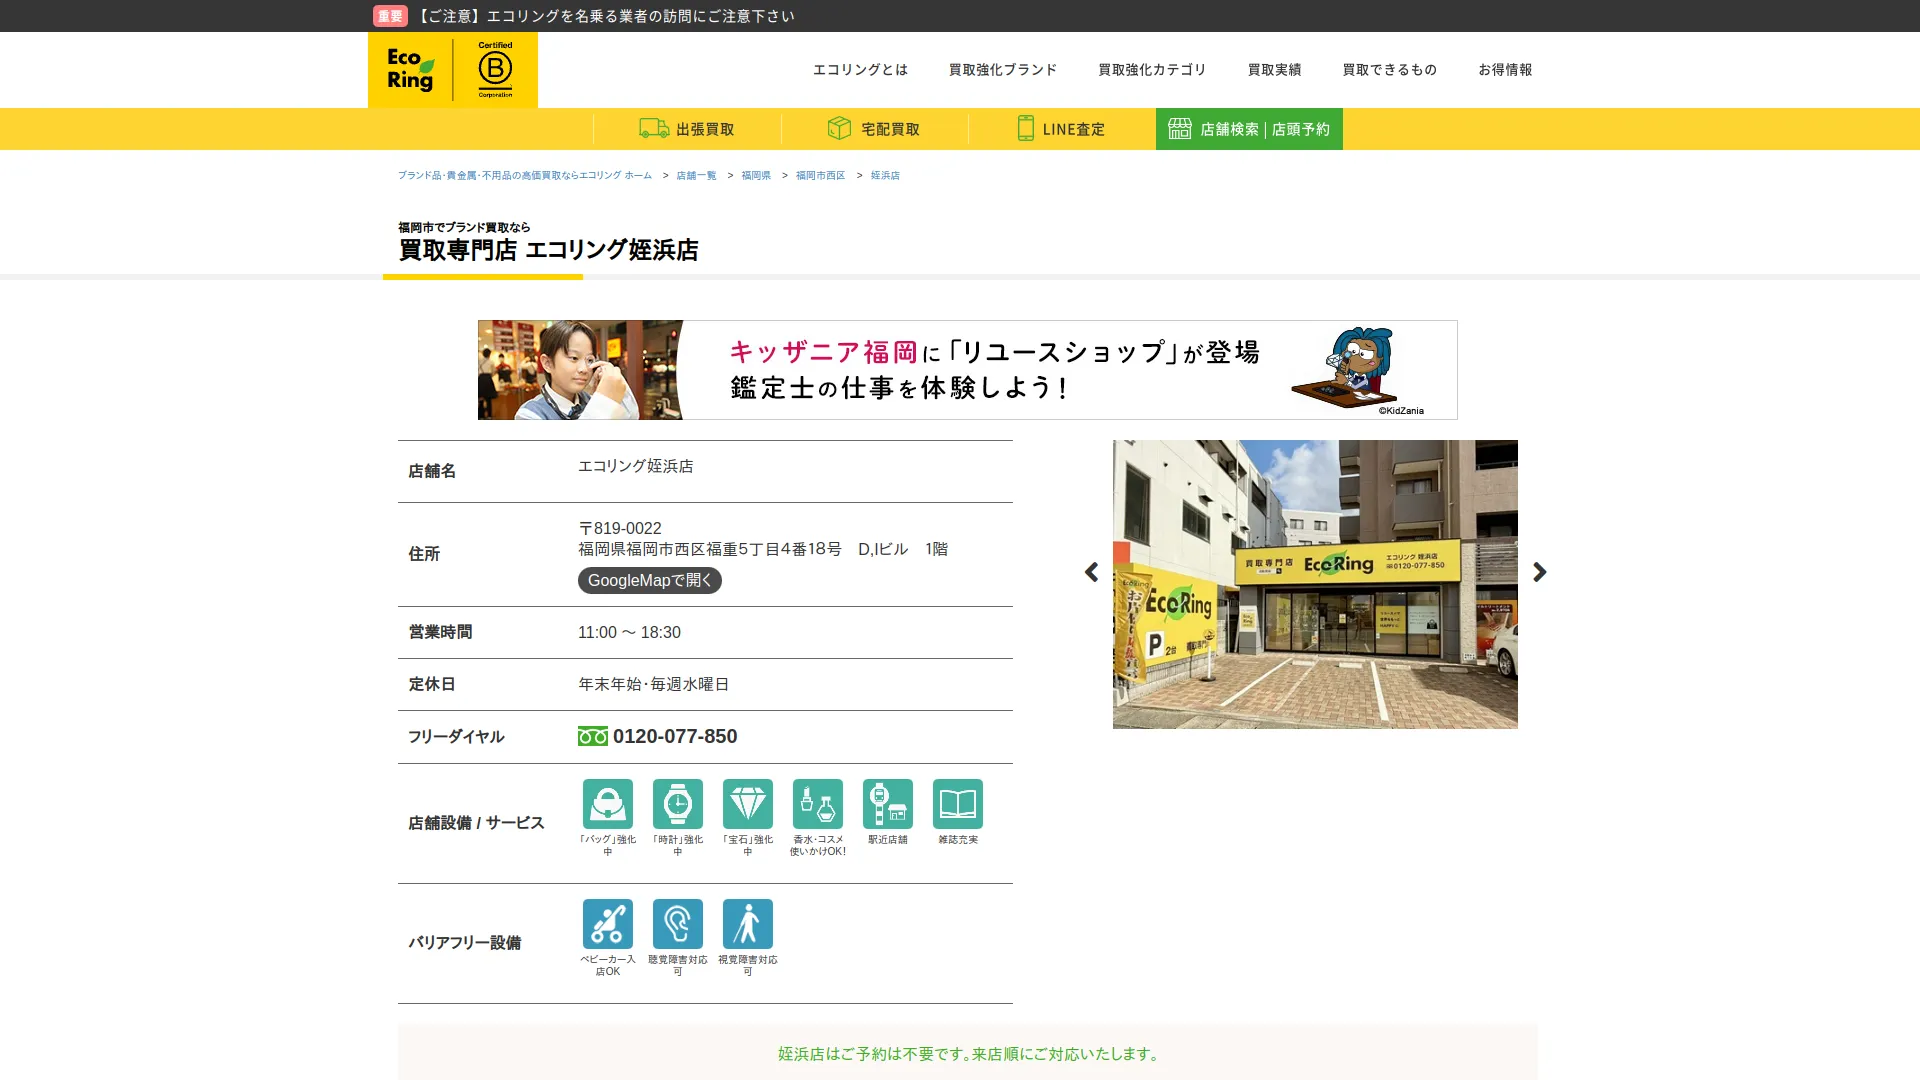The width and height of the screenshot is (1920, 1080).
Task: Select the 視覚障害対応可 walking-cane icon
Action: click(x=748, y=924)
